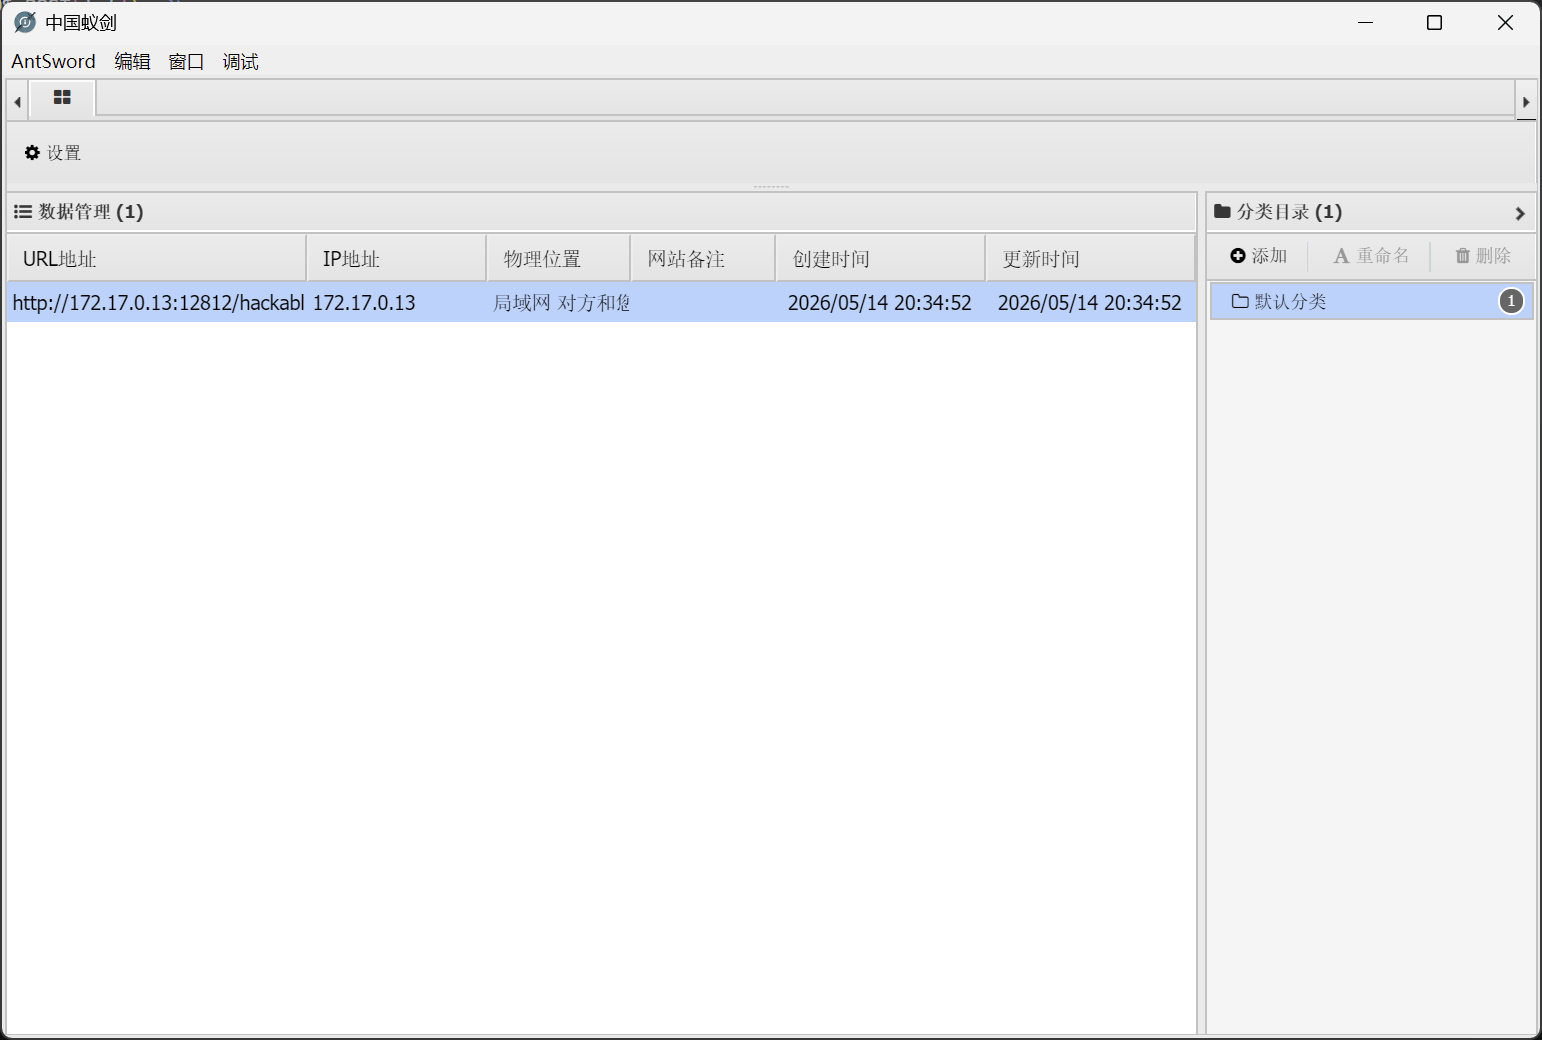Open 设置 with the gear icon
1542x1040 pixels.
point(52,152)
